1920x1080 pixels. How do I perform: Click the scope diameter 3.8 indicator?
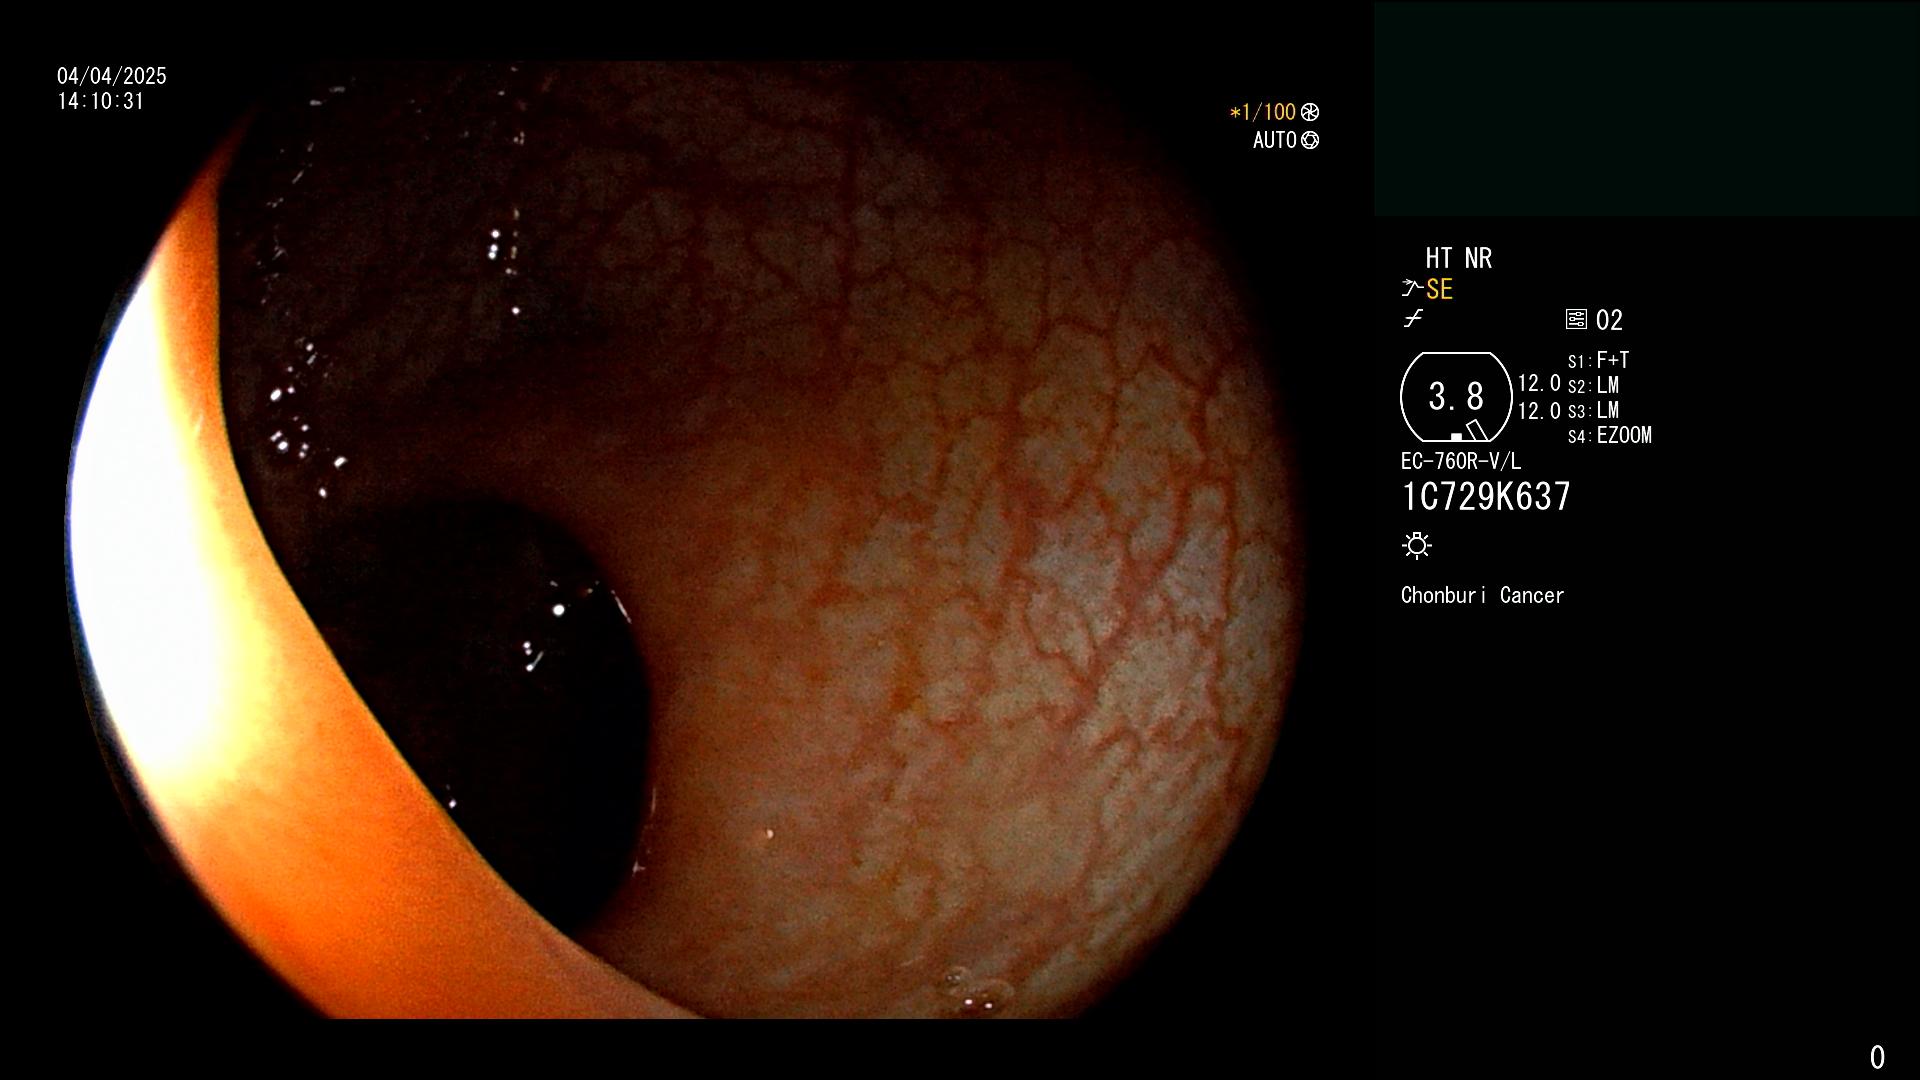[1456, 397]
